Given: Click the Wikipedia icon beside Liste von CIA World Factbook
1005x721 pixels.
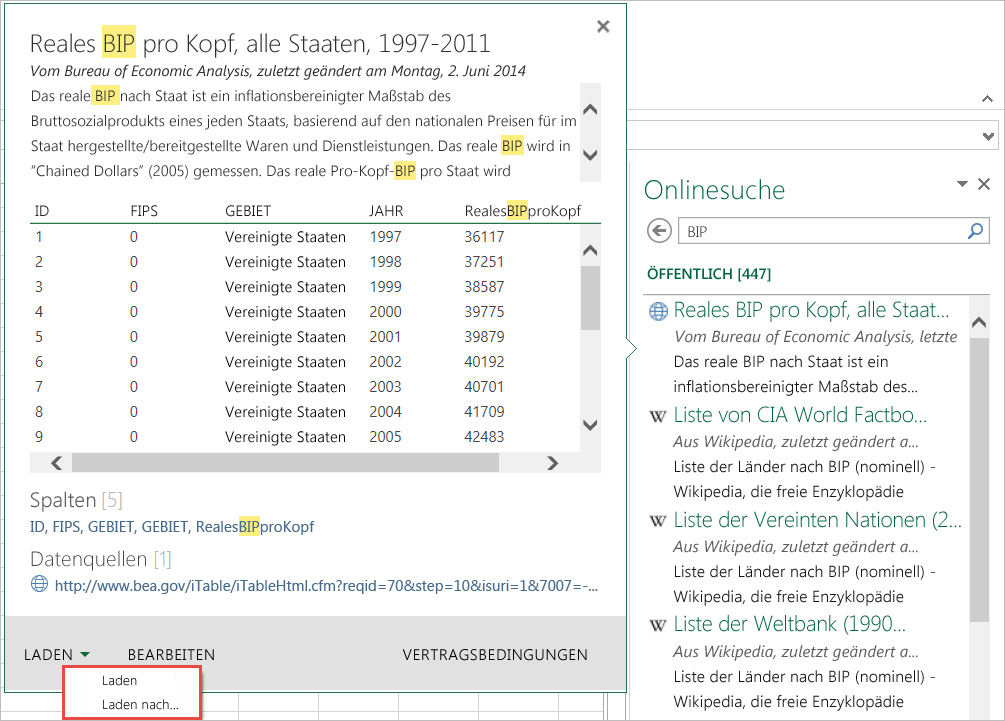Looking at the screenshot, I should pos(658,417).
